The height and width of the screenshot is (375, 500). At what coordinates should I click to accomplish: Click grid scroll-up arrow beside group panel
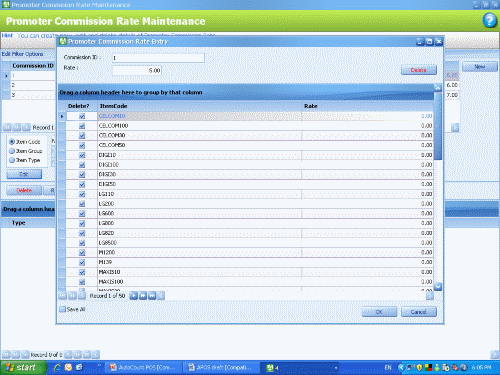click(x=438, y=88)
